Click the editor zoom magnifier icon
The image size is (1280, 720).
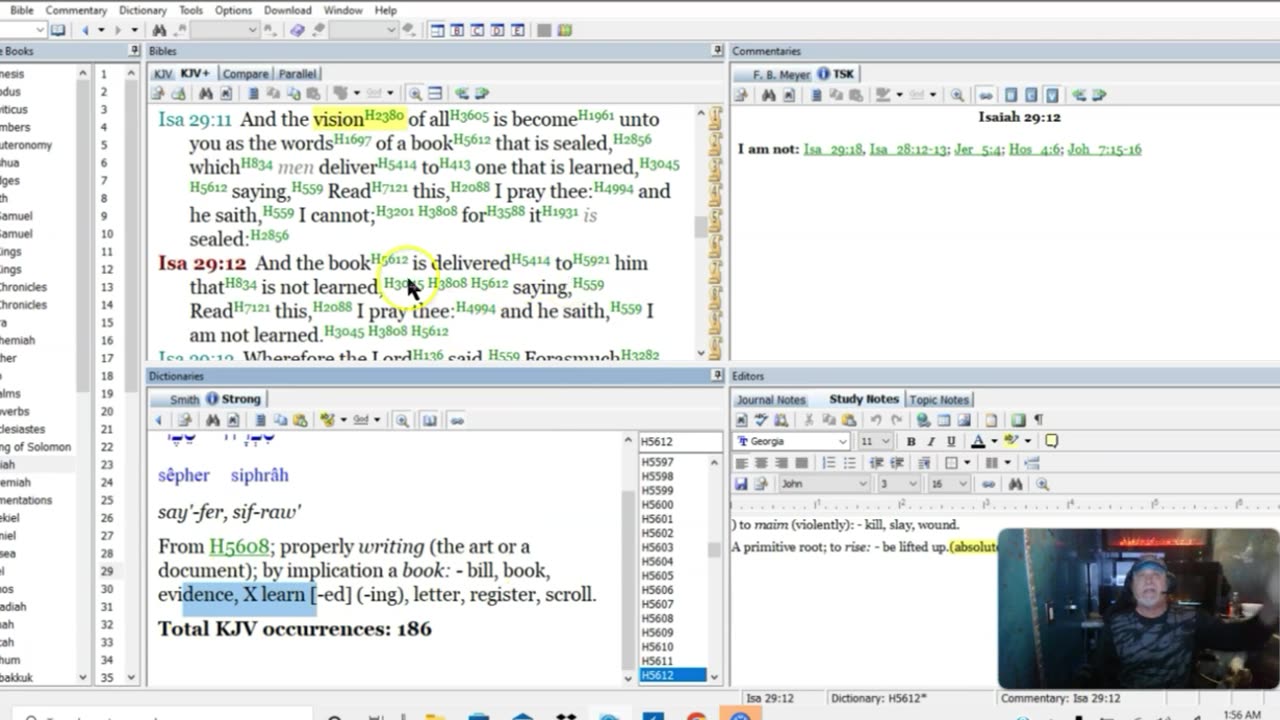1042,484
